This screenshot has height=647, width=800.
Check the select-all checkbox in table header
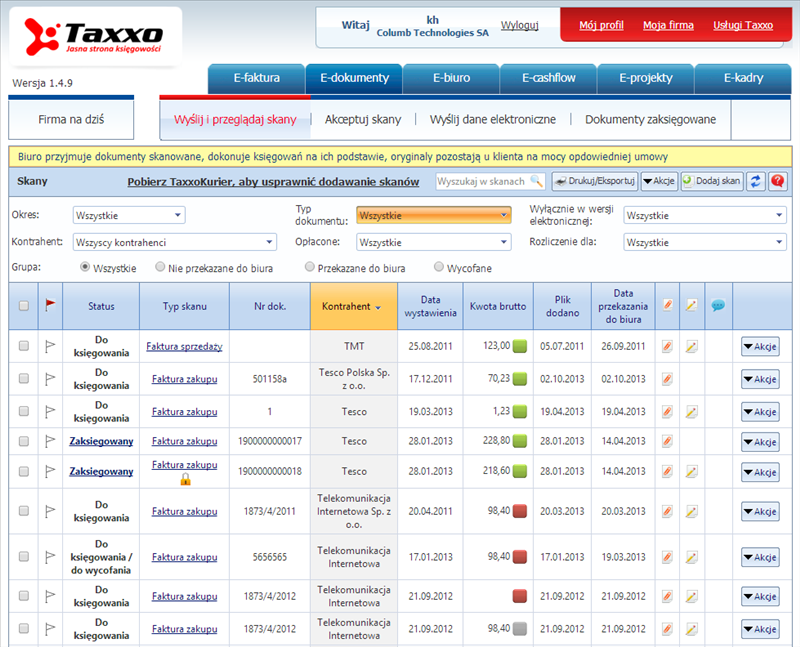click(x=23, y=306)
